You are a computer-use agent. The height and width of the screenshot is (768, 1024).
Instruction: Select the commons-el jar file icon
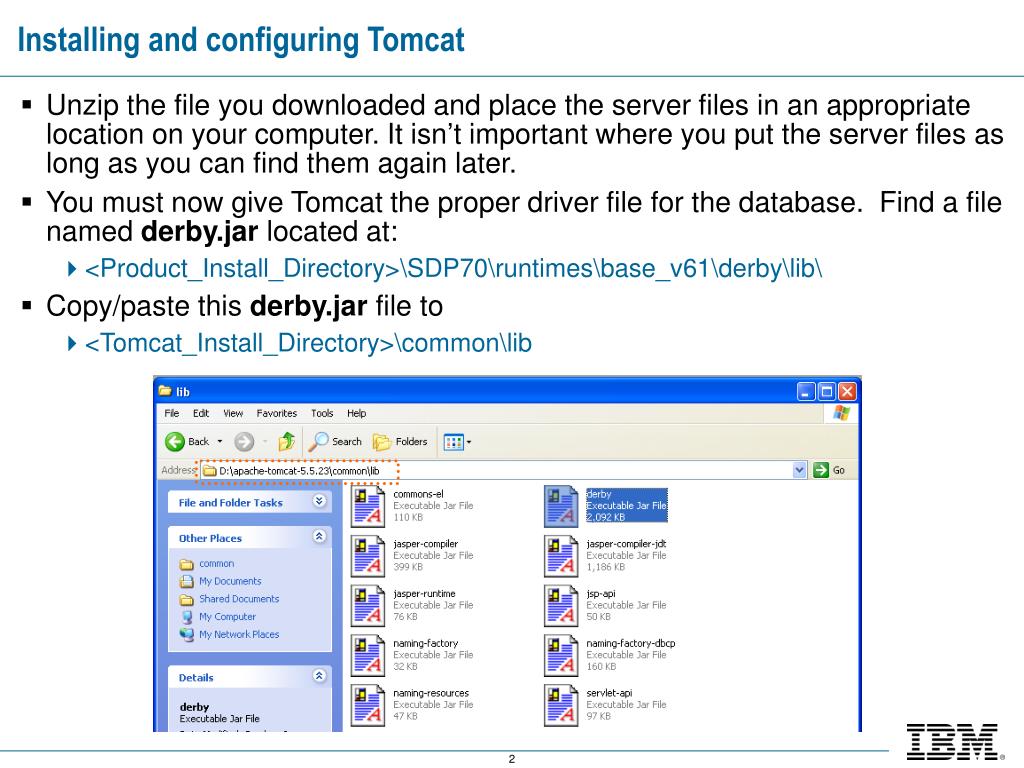pos(368,506)
